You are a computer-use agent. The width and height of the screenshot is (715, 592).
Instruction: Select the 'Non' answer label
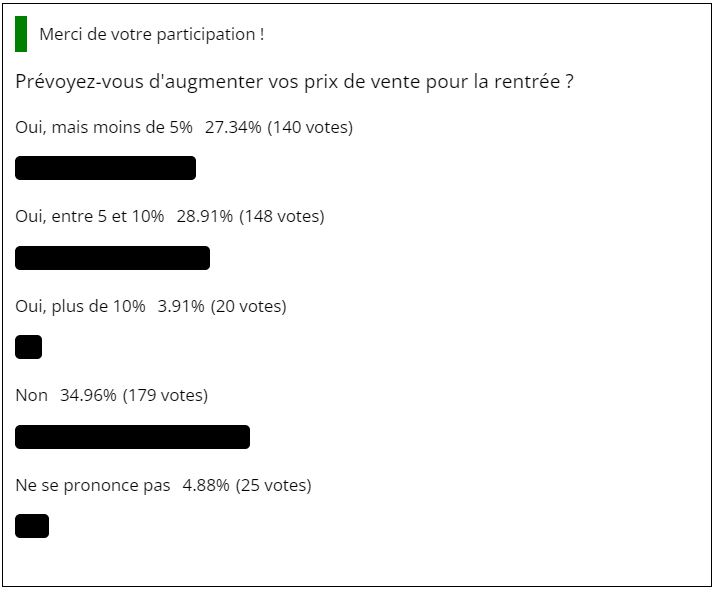coord(31,395)
